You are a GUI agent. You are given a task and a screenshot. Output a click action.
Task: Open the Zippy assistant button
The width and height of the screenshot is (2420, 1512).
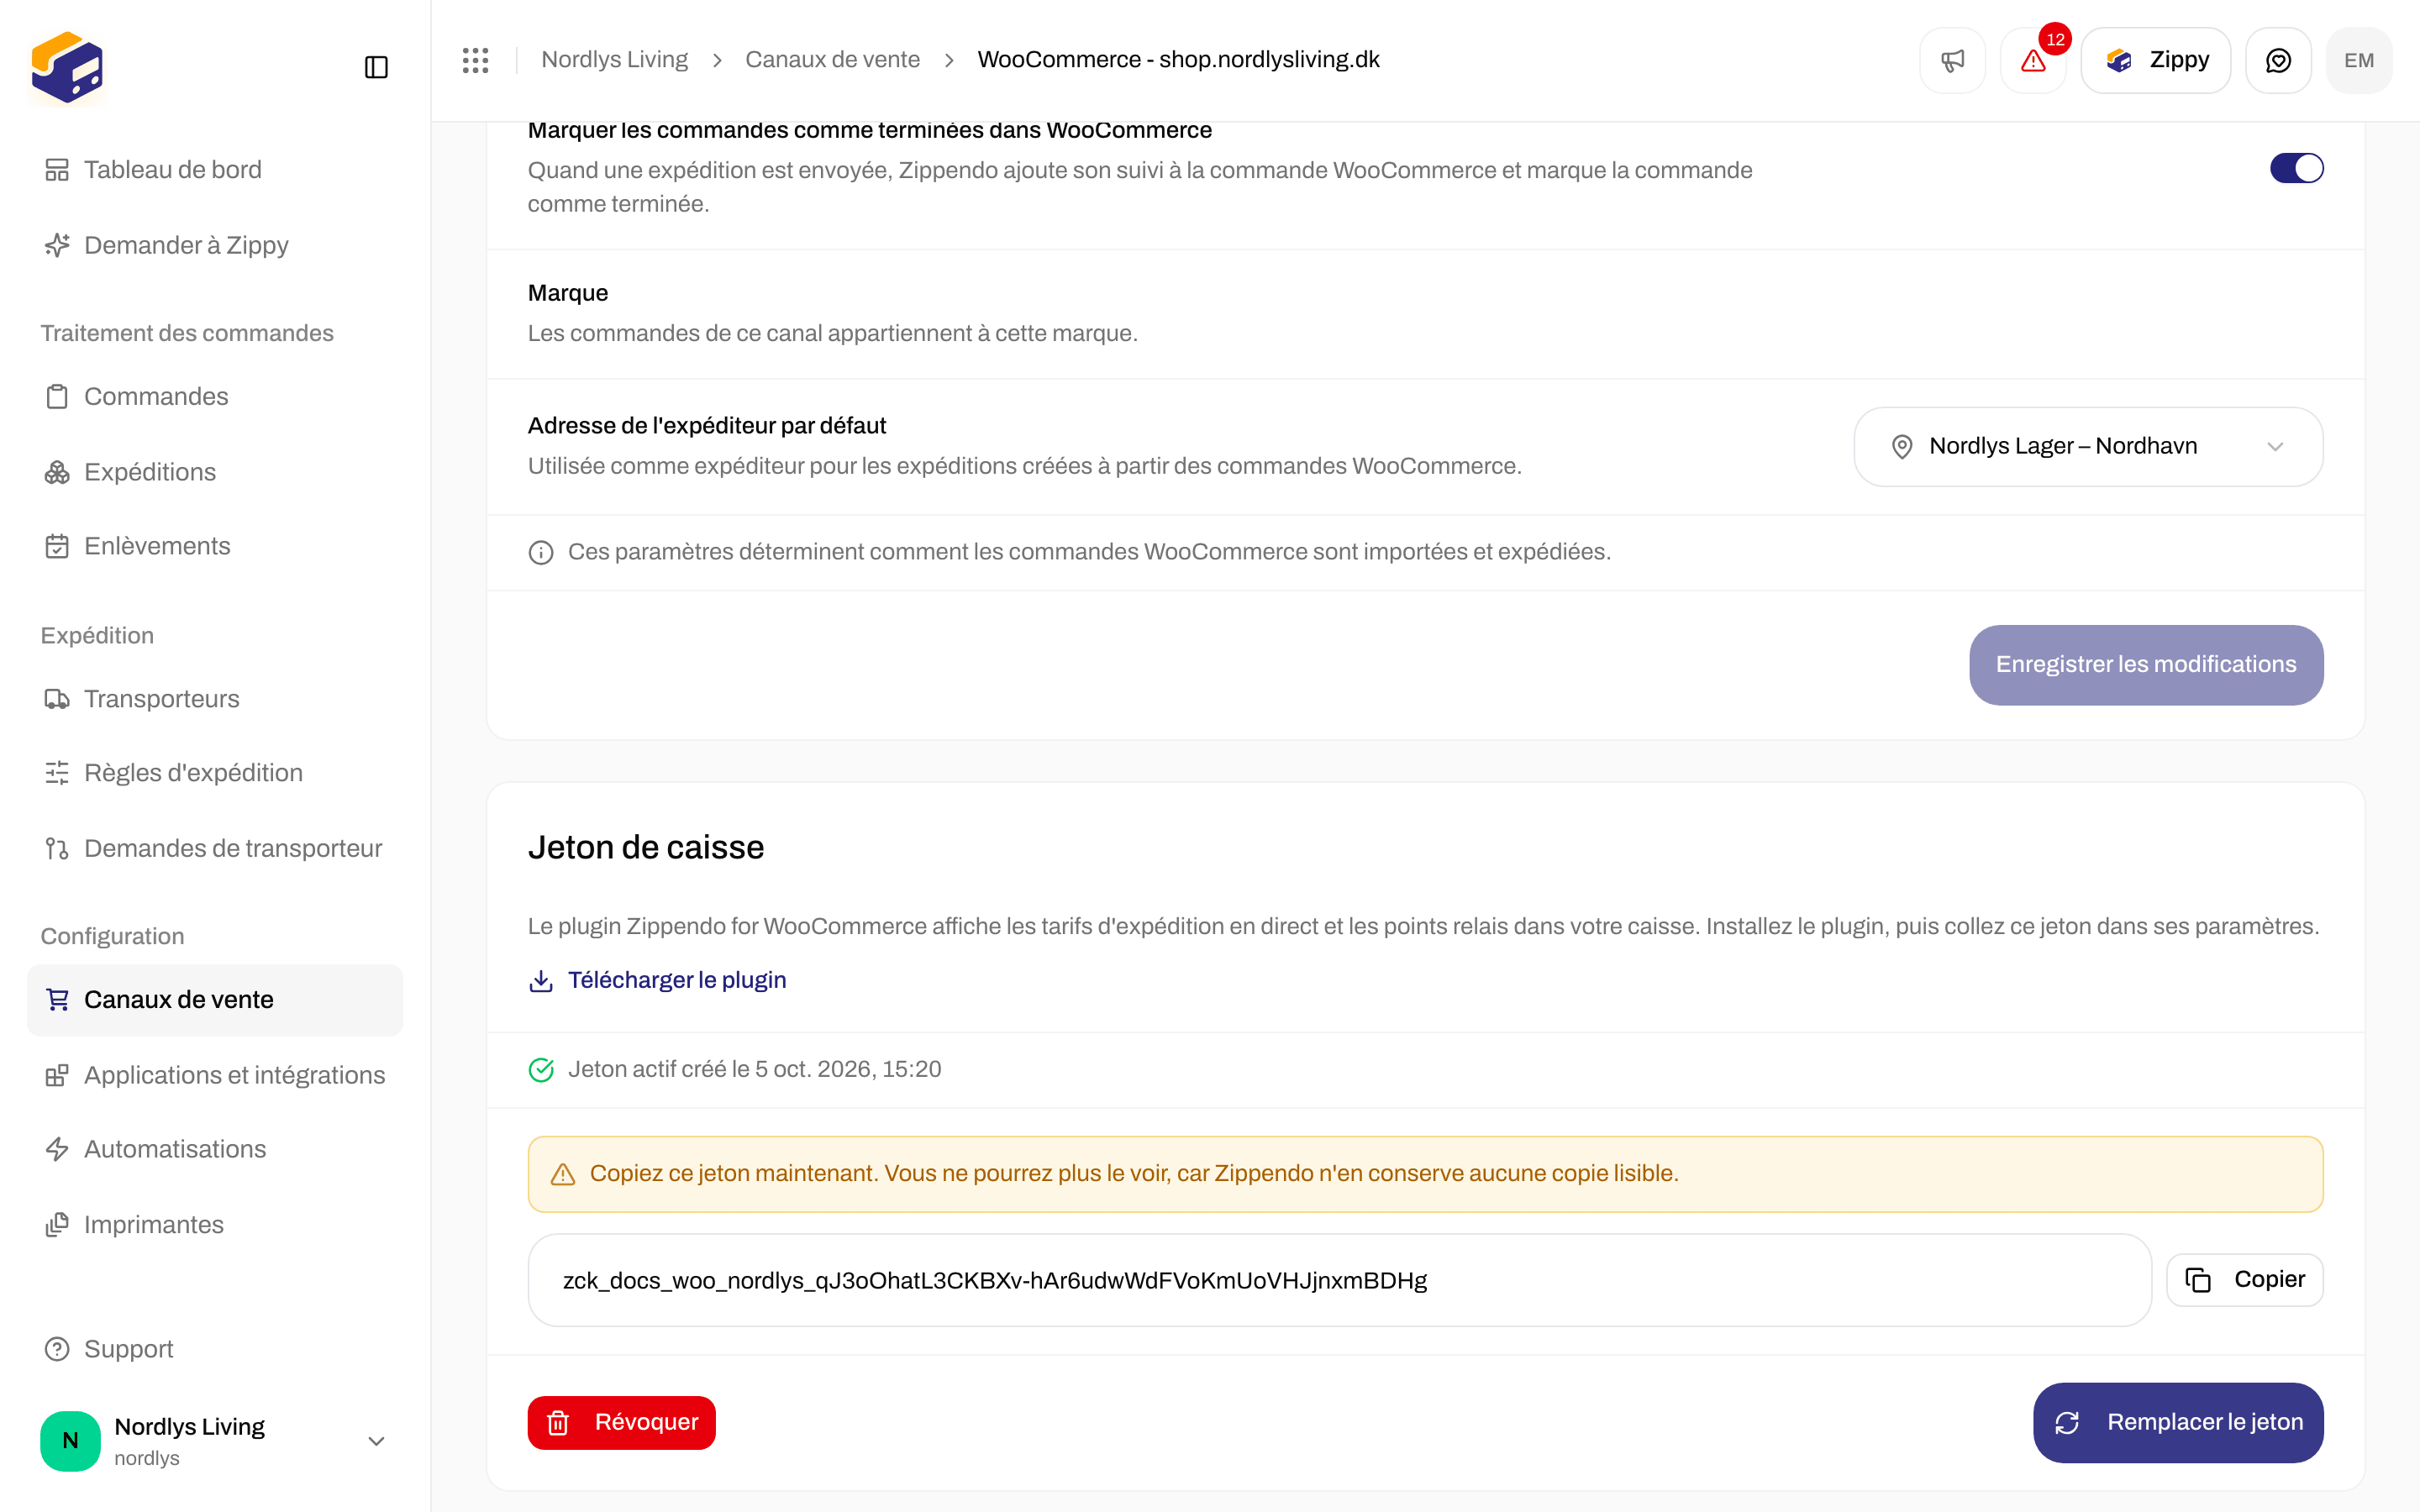(x=2155, y=60)
